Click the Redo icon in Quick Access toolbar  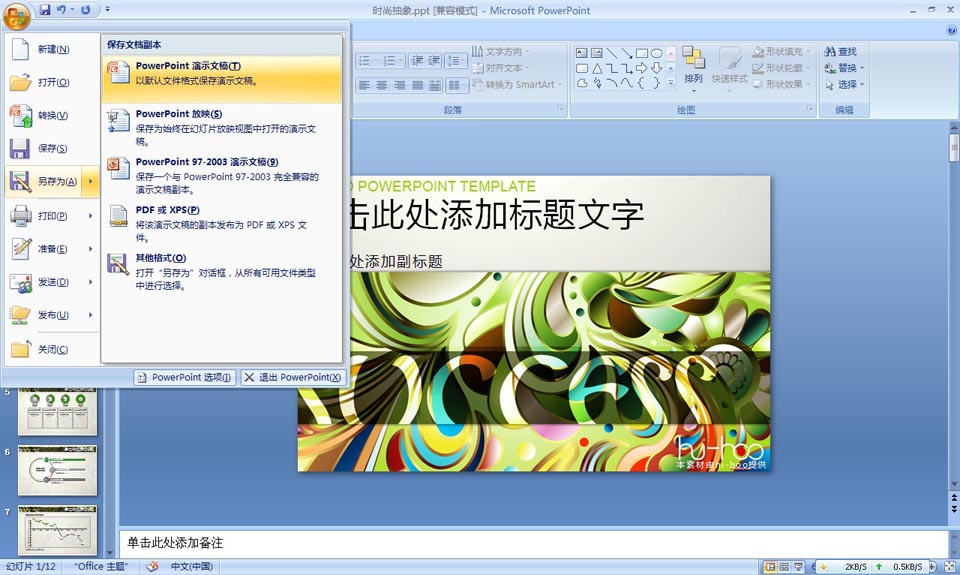click(x=86, y=10)
